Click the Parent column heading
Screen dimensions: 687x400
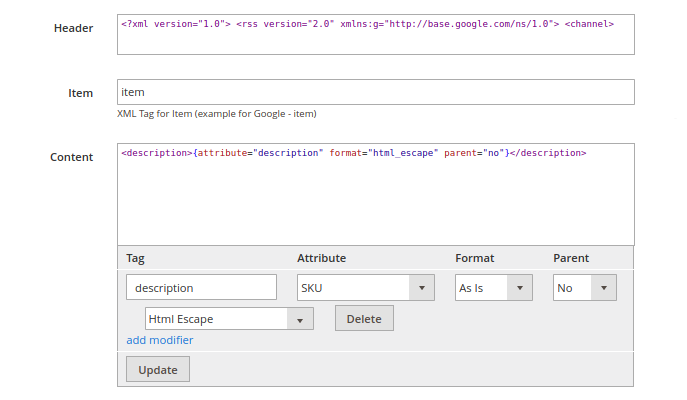pyautogui.click(x=571, y=258)
